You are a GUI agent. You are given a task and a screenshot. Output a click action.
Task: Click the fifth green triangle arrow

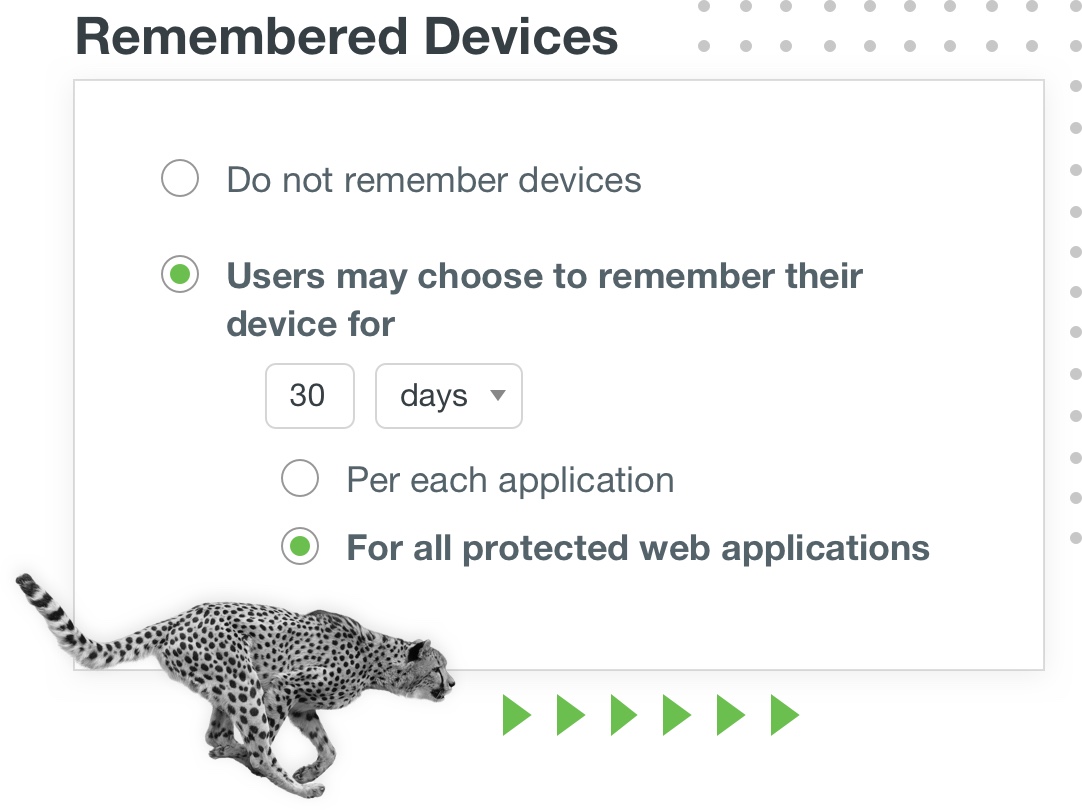click(731, 716)
